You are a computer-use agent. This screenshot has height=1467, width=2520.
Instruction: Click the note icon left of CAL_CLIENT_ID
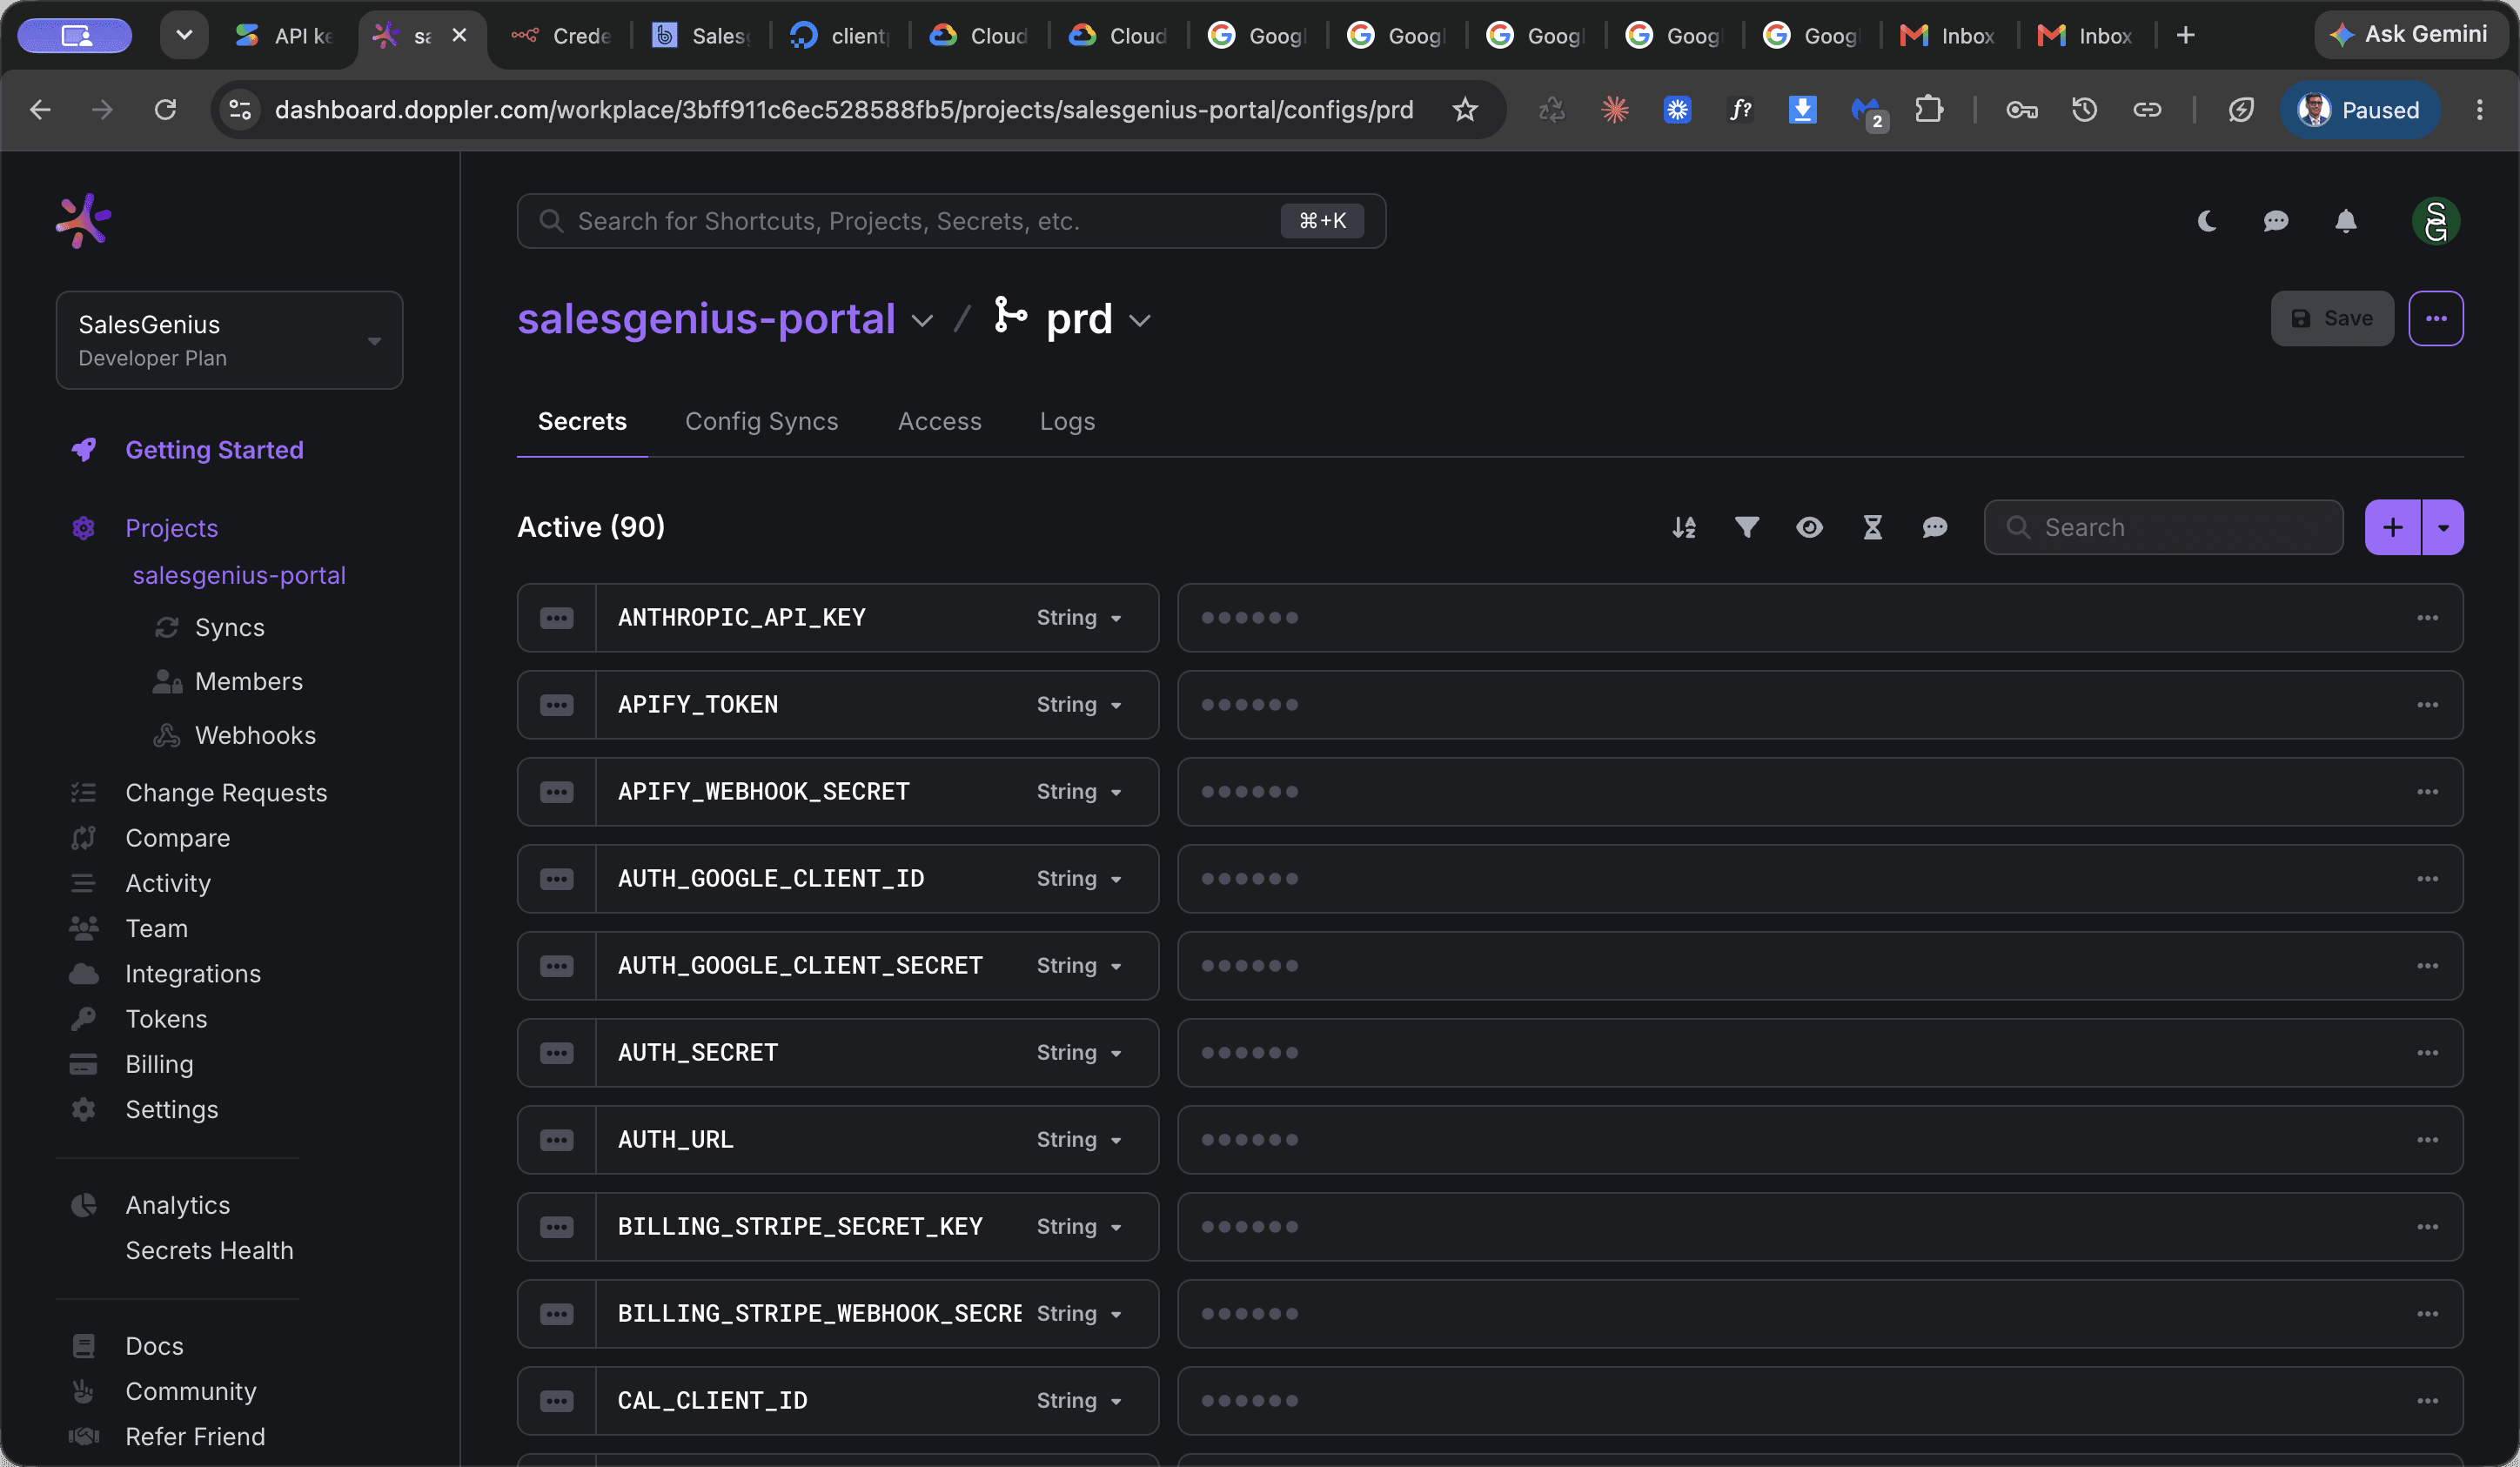coord(557,1401)
